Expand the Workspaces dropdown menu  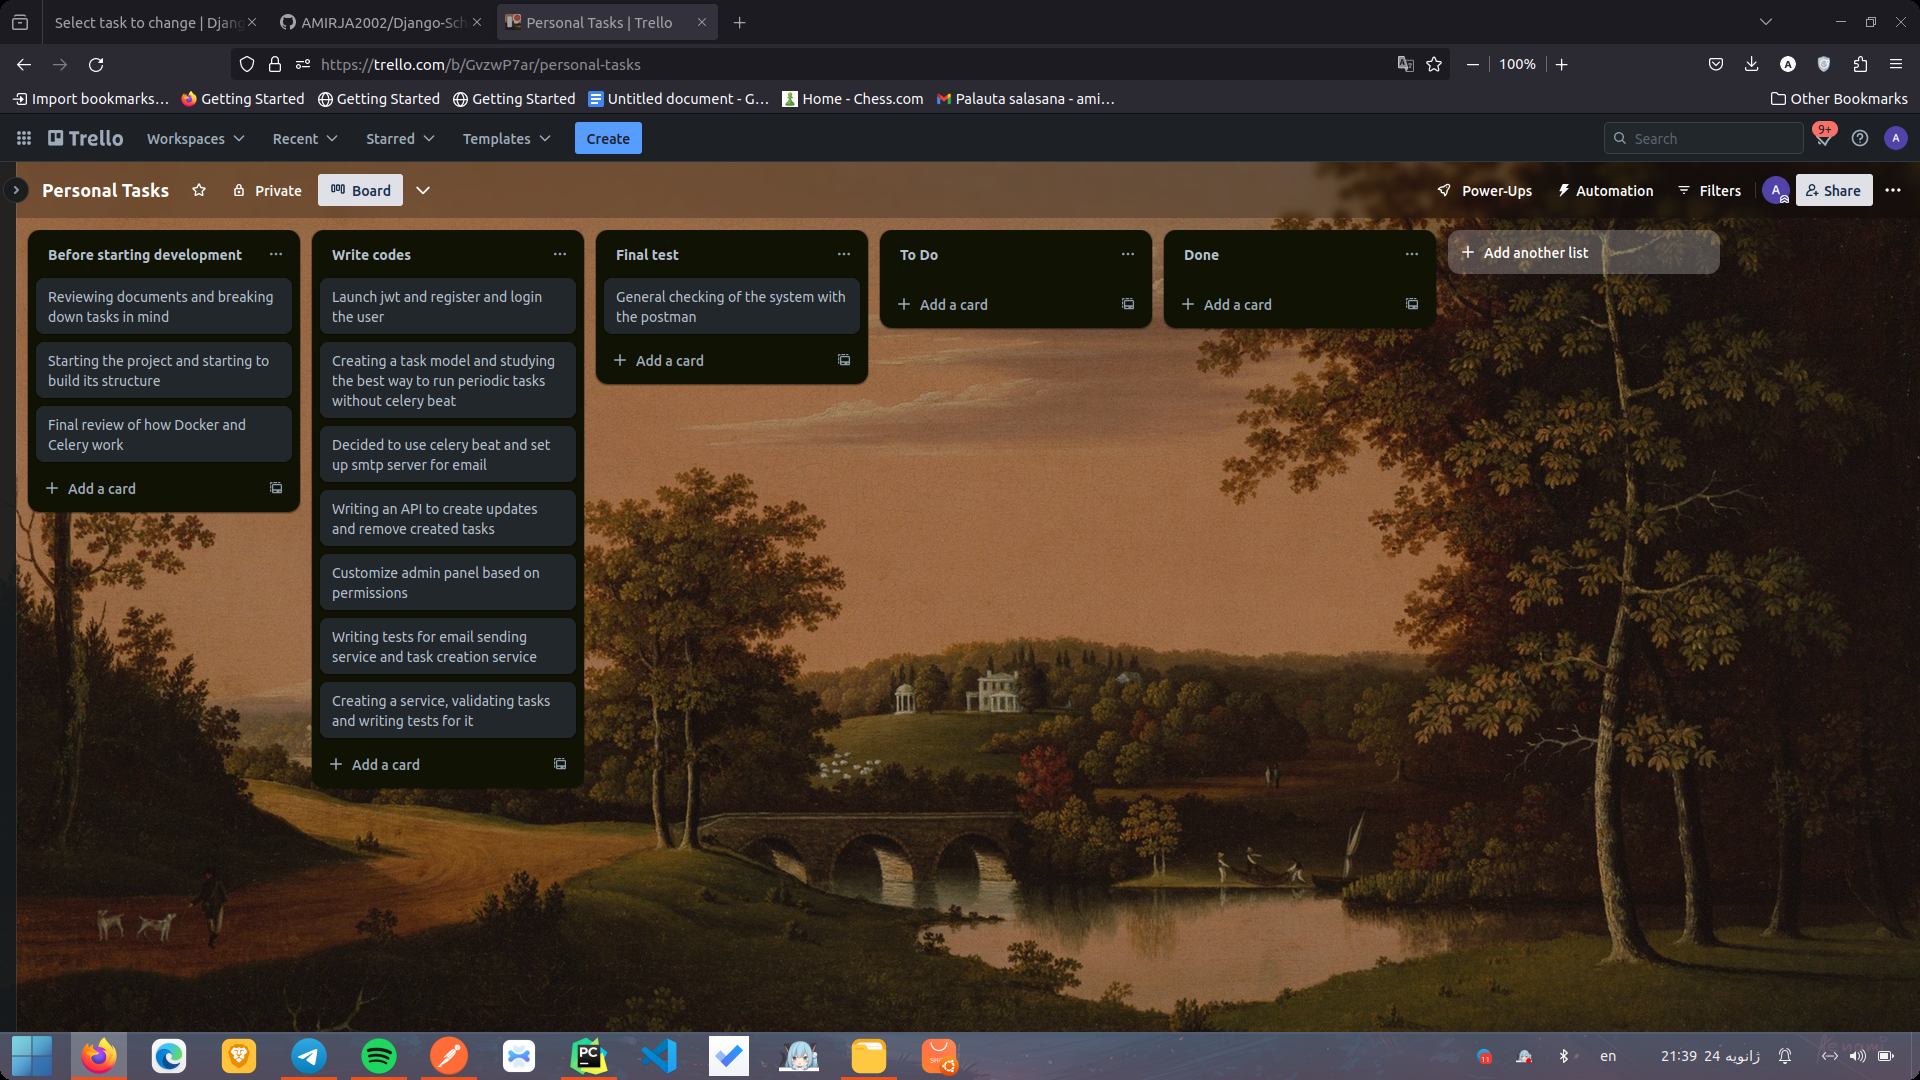pos(194,138)
